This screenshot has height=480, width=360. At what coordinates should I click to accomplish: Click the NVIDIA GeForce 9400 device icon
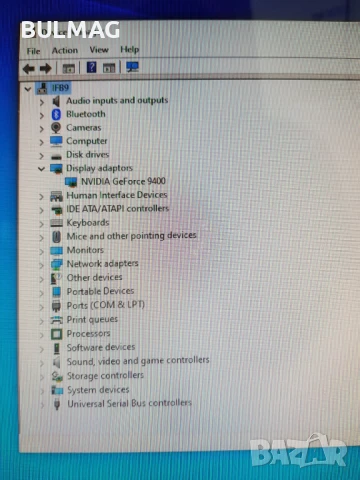click(71, 182)
